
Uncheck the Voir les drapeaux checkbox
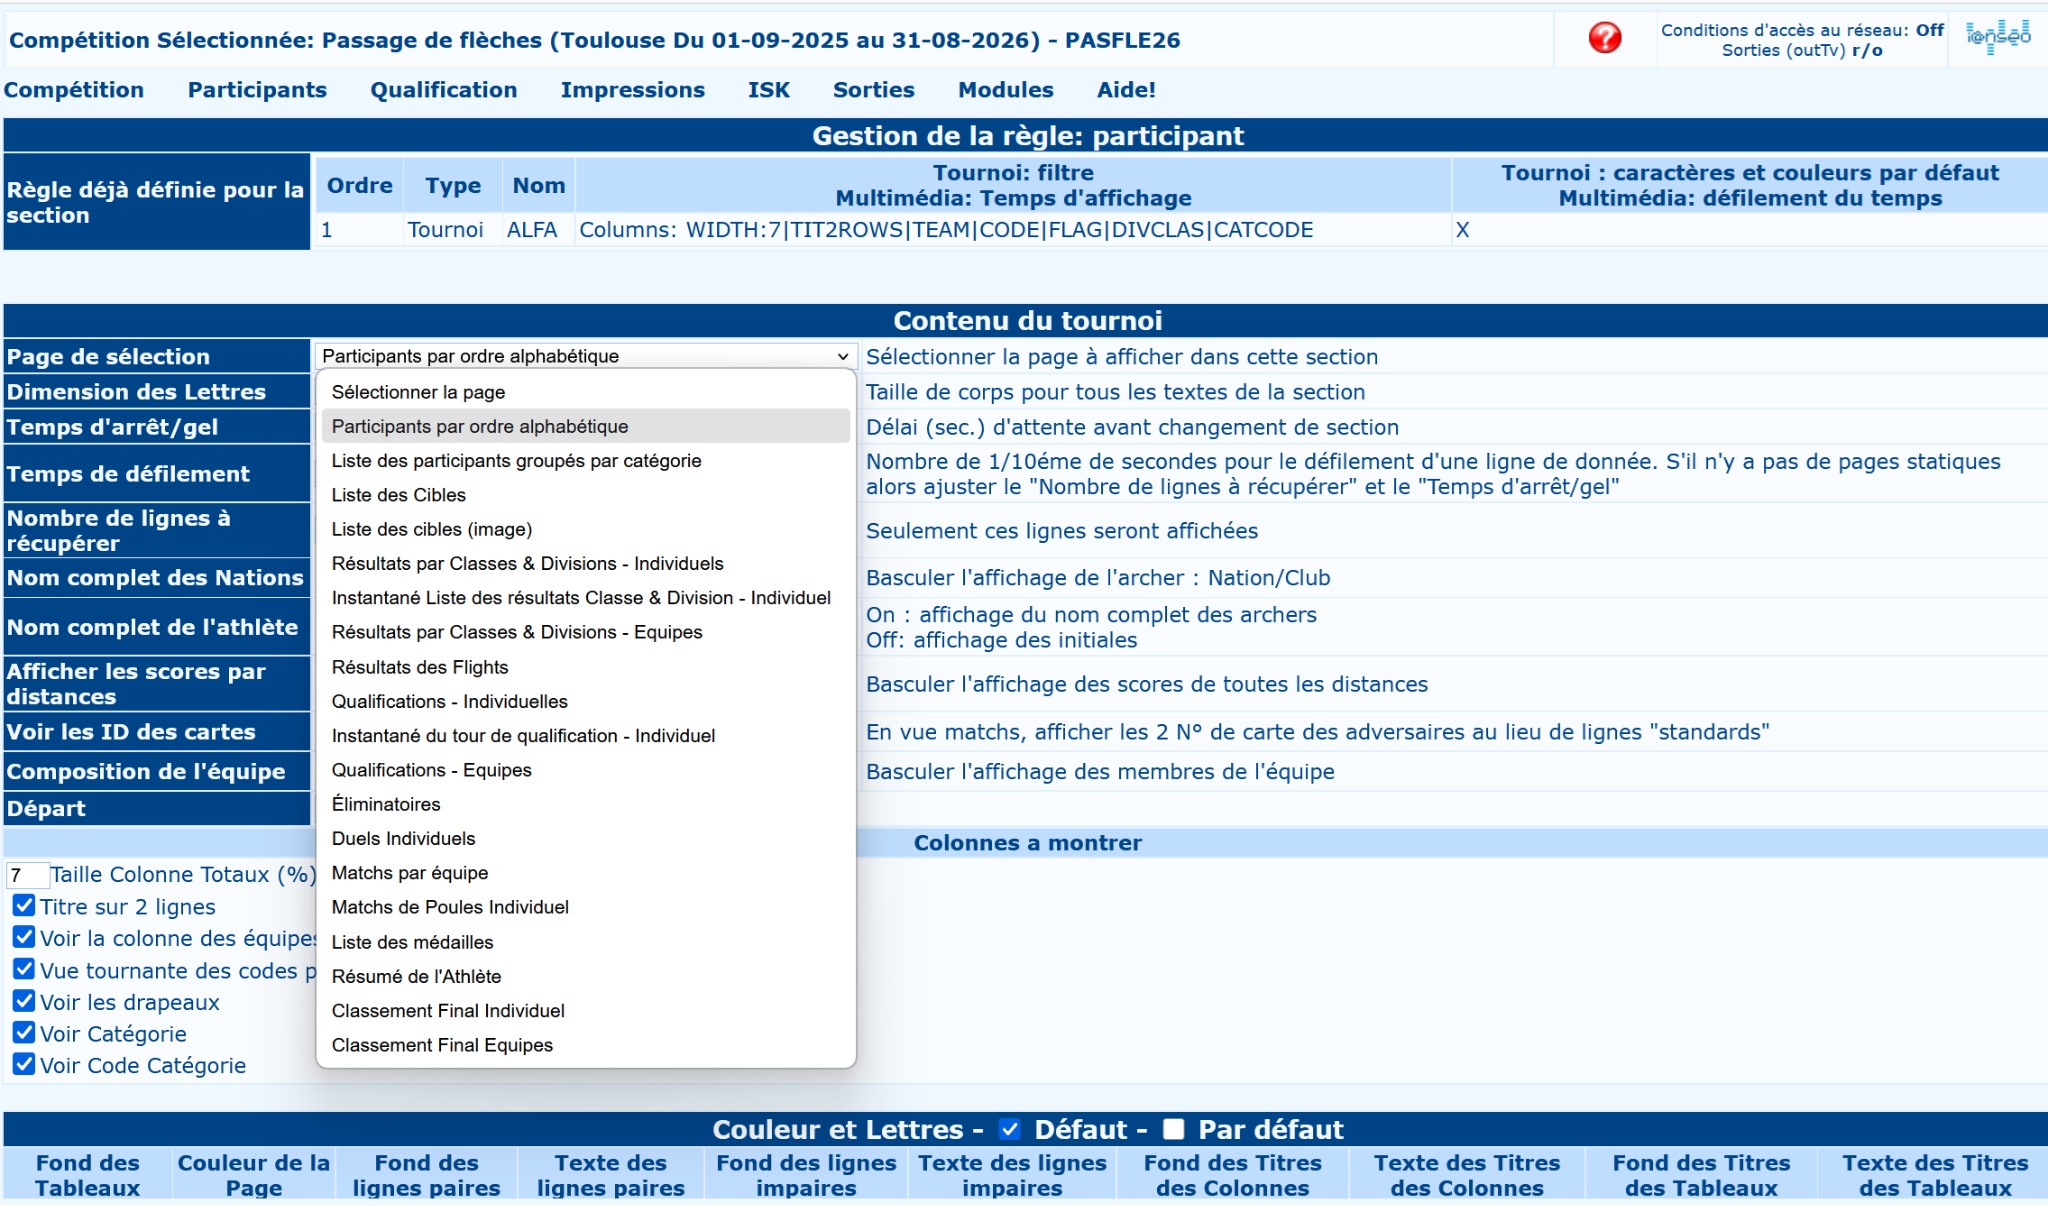point(24,1001)
